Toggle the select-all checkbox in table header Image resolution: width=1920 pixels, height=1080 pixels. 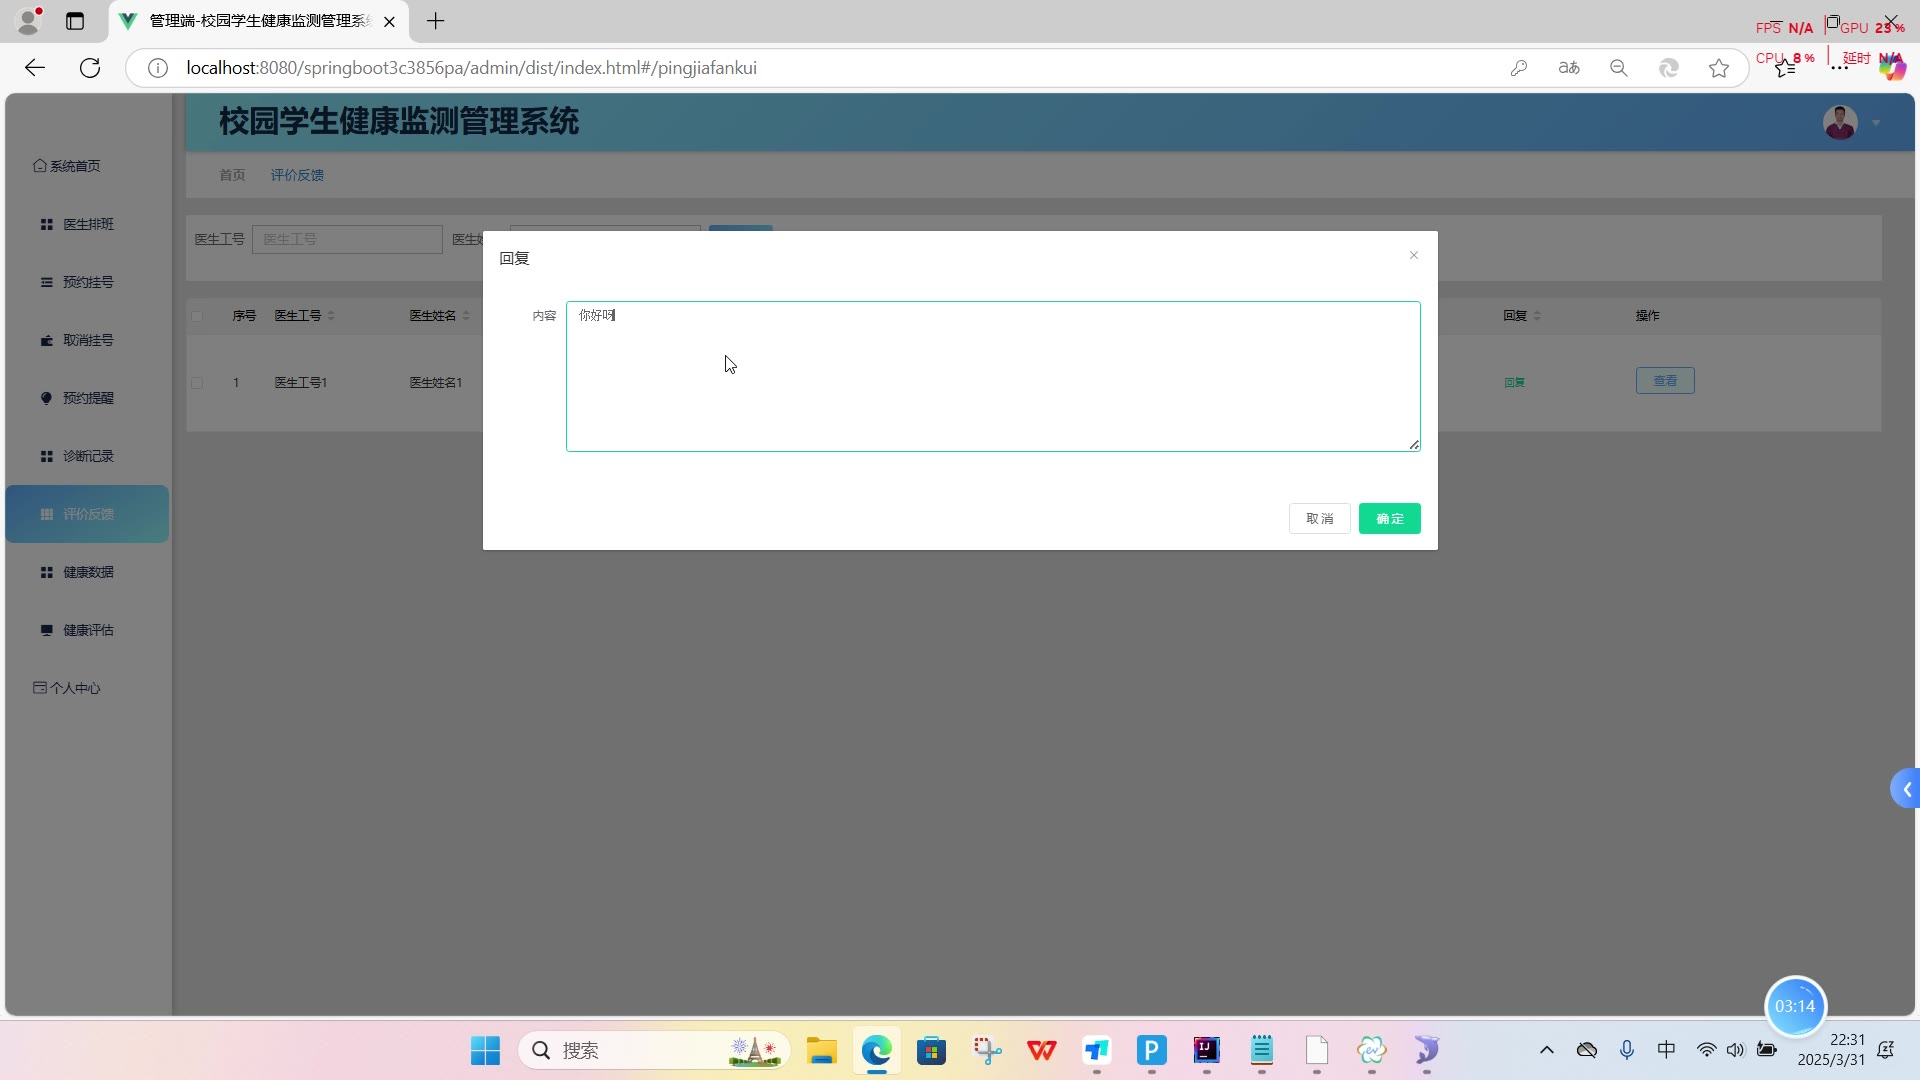tap(197, 316)
